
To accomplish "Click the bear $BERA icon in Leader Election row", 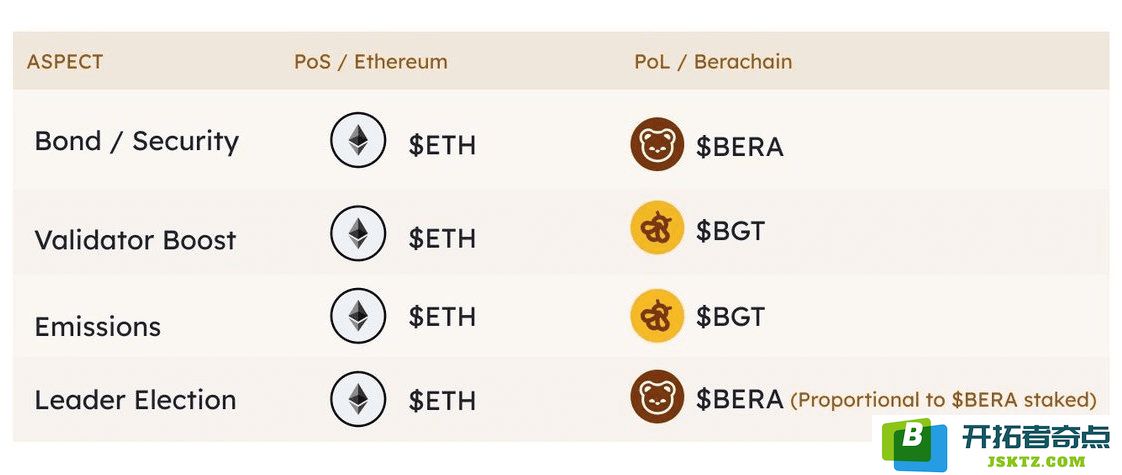I will pos(657,397).
